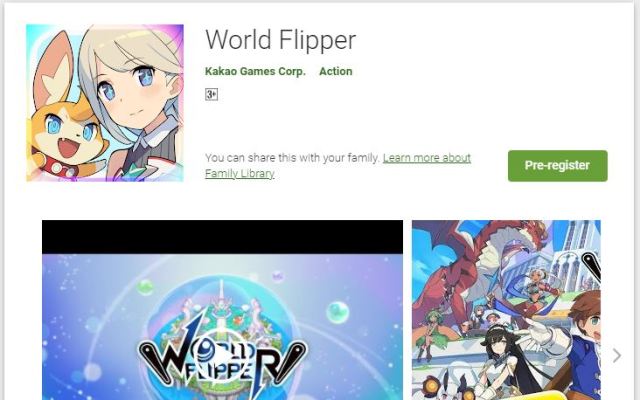Click the World Flipper title heading
Image resolution: width=640 pixels, height=400 pixels.
coord(281,40)
